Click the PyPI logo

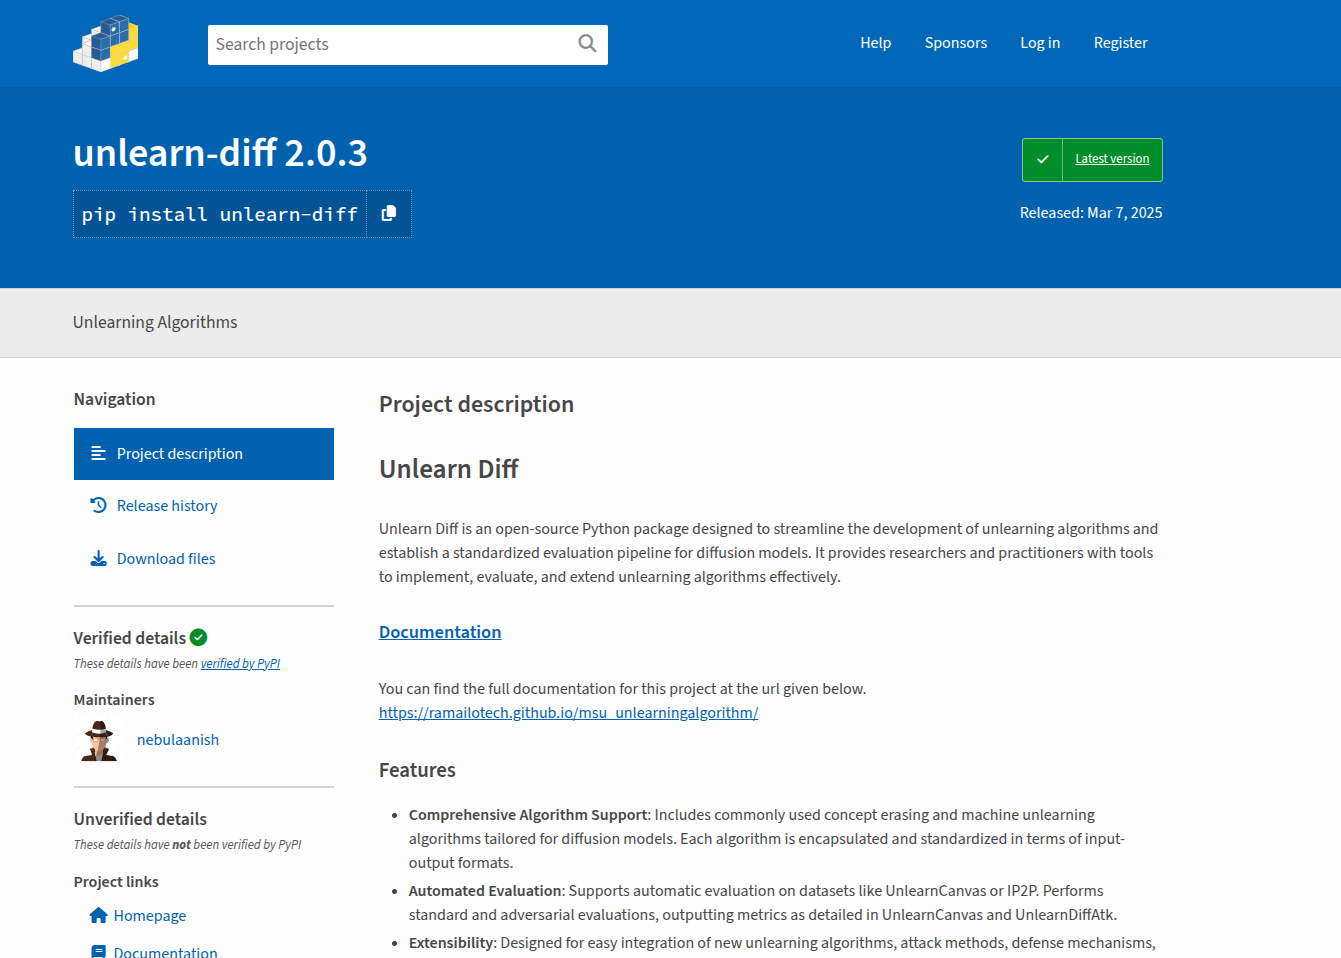(106, 43)
